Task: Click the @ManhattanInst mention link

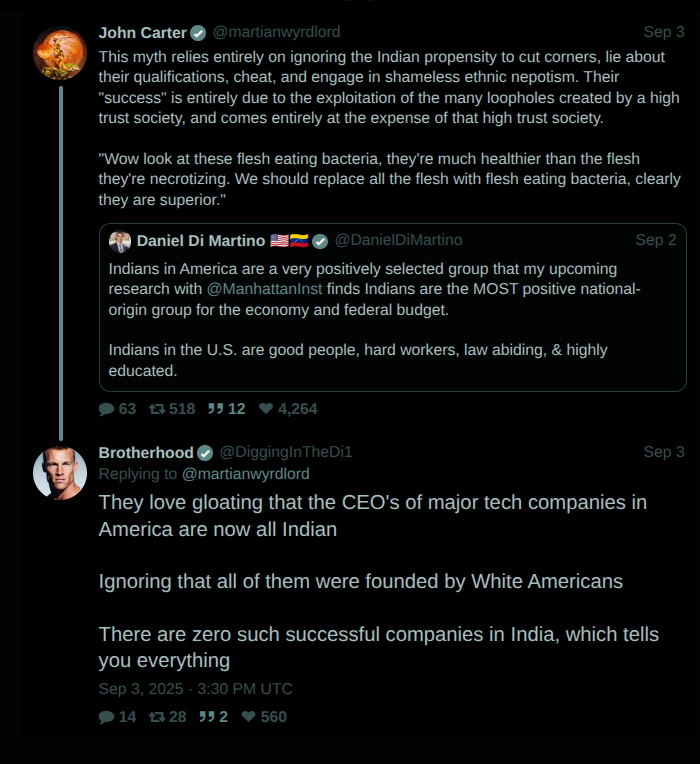Action: [265, 289]
